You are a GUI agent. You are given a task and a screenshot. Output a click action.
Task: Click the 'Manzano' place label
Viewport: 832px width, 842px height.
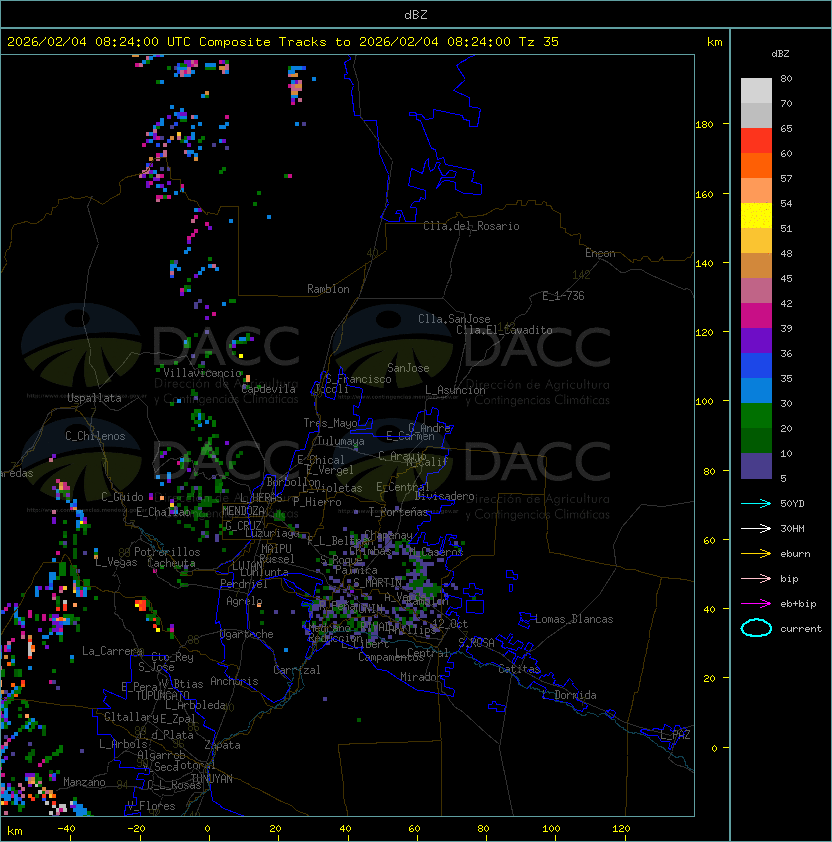pyautogui.click(x=84, y=782)
